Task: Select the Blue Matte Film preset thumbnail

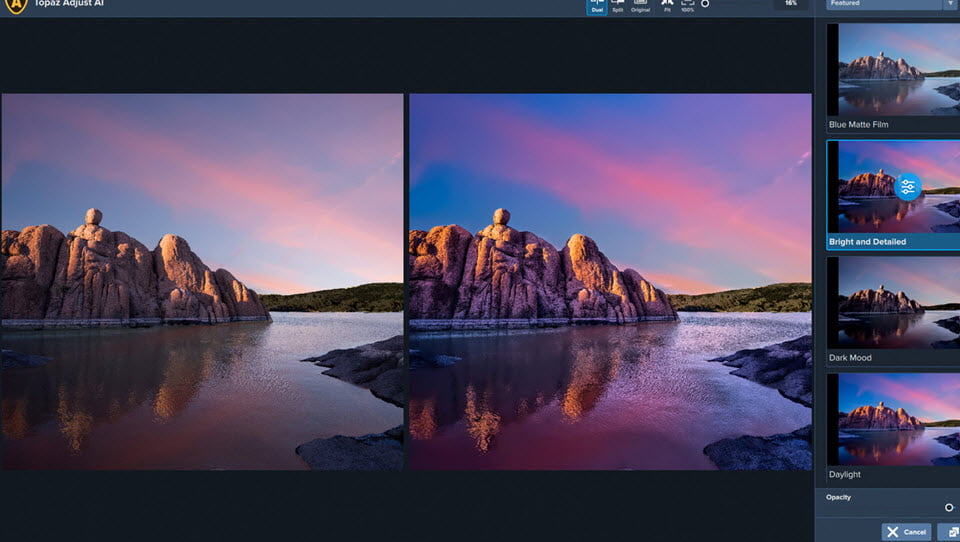Action: [893, 69]
